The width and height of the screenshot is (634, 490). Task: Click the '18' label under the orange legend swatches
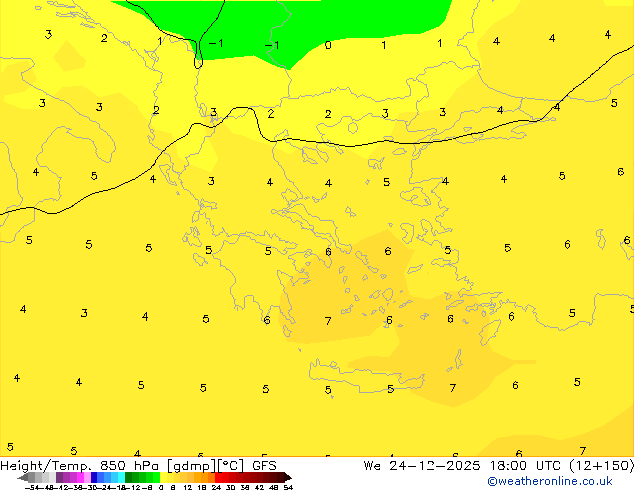[x=202, y=487]
